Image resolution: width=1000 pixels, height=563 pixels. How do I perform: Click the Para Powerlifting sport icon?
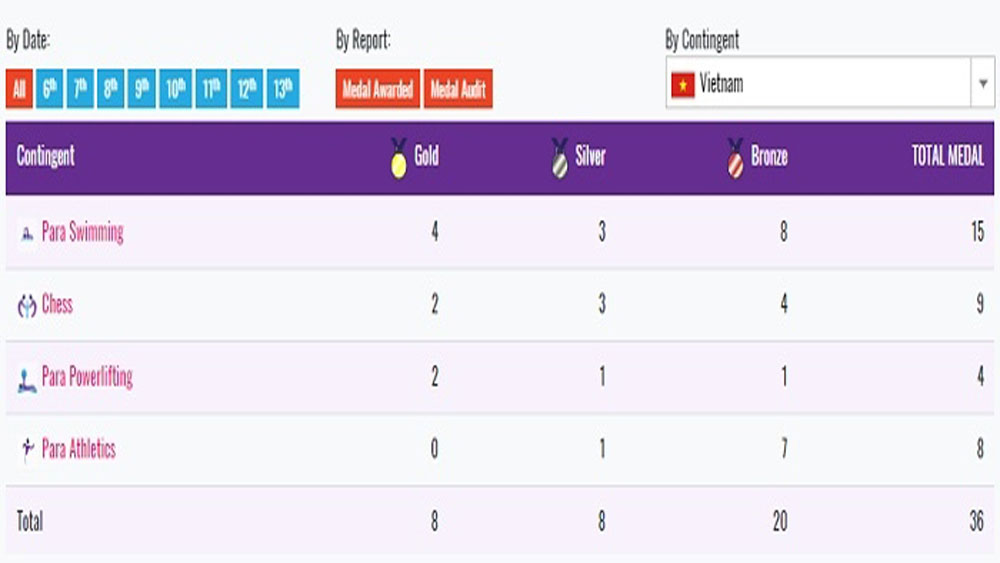[x=27, y=381]
